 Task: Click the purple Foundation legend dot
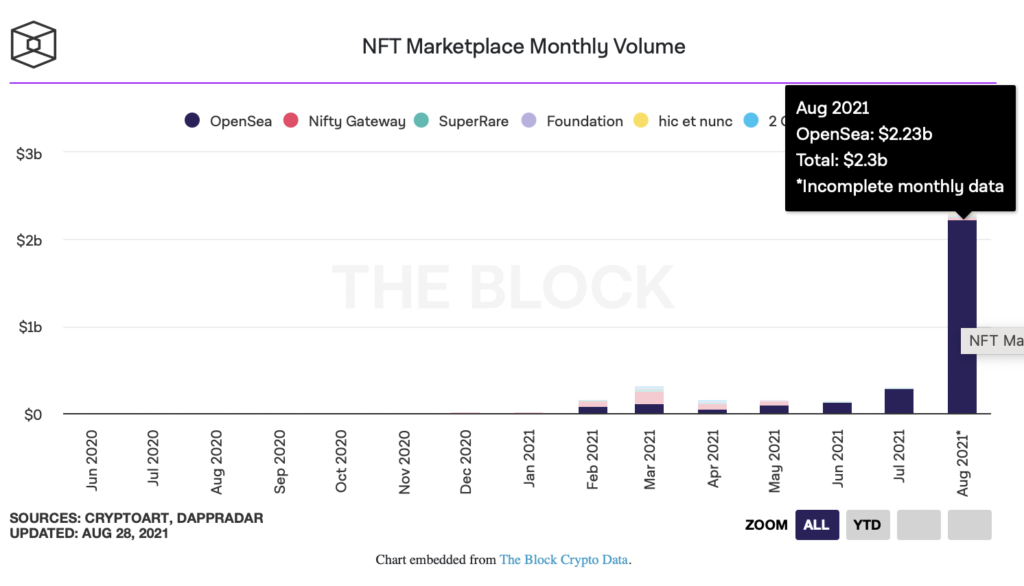(529, 121)
